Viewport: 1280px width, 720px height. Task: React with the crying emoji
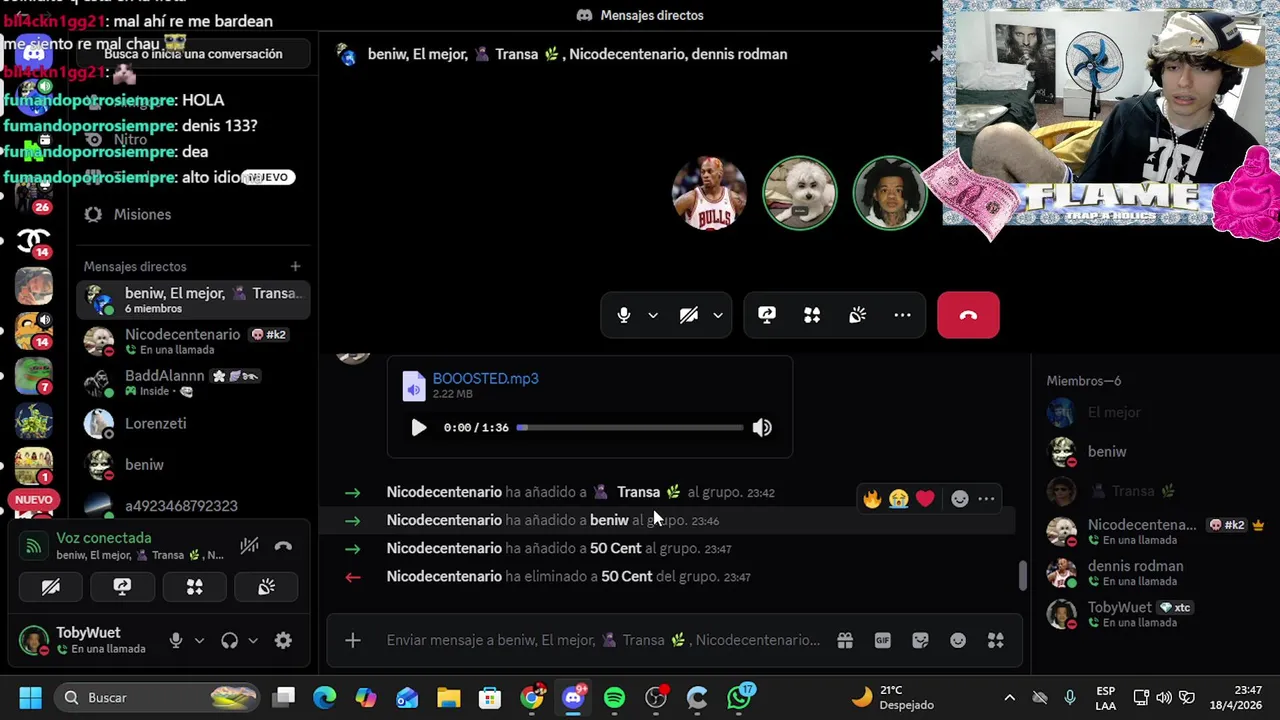[899, 498]
